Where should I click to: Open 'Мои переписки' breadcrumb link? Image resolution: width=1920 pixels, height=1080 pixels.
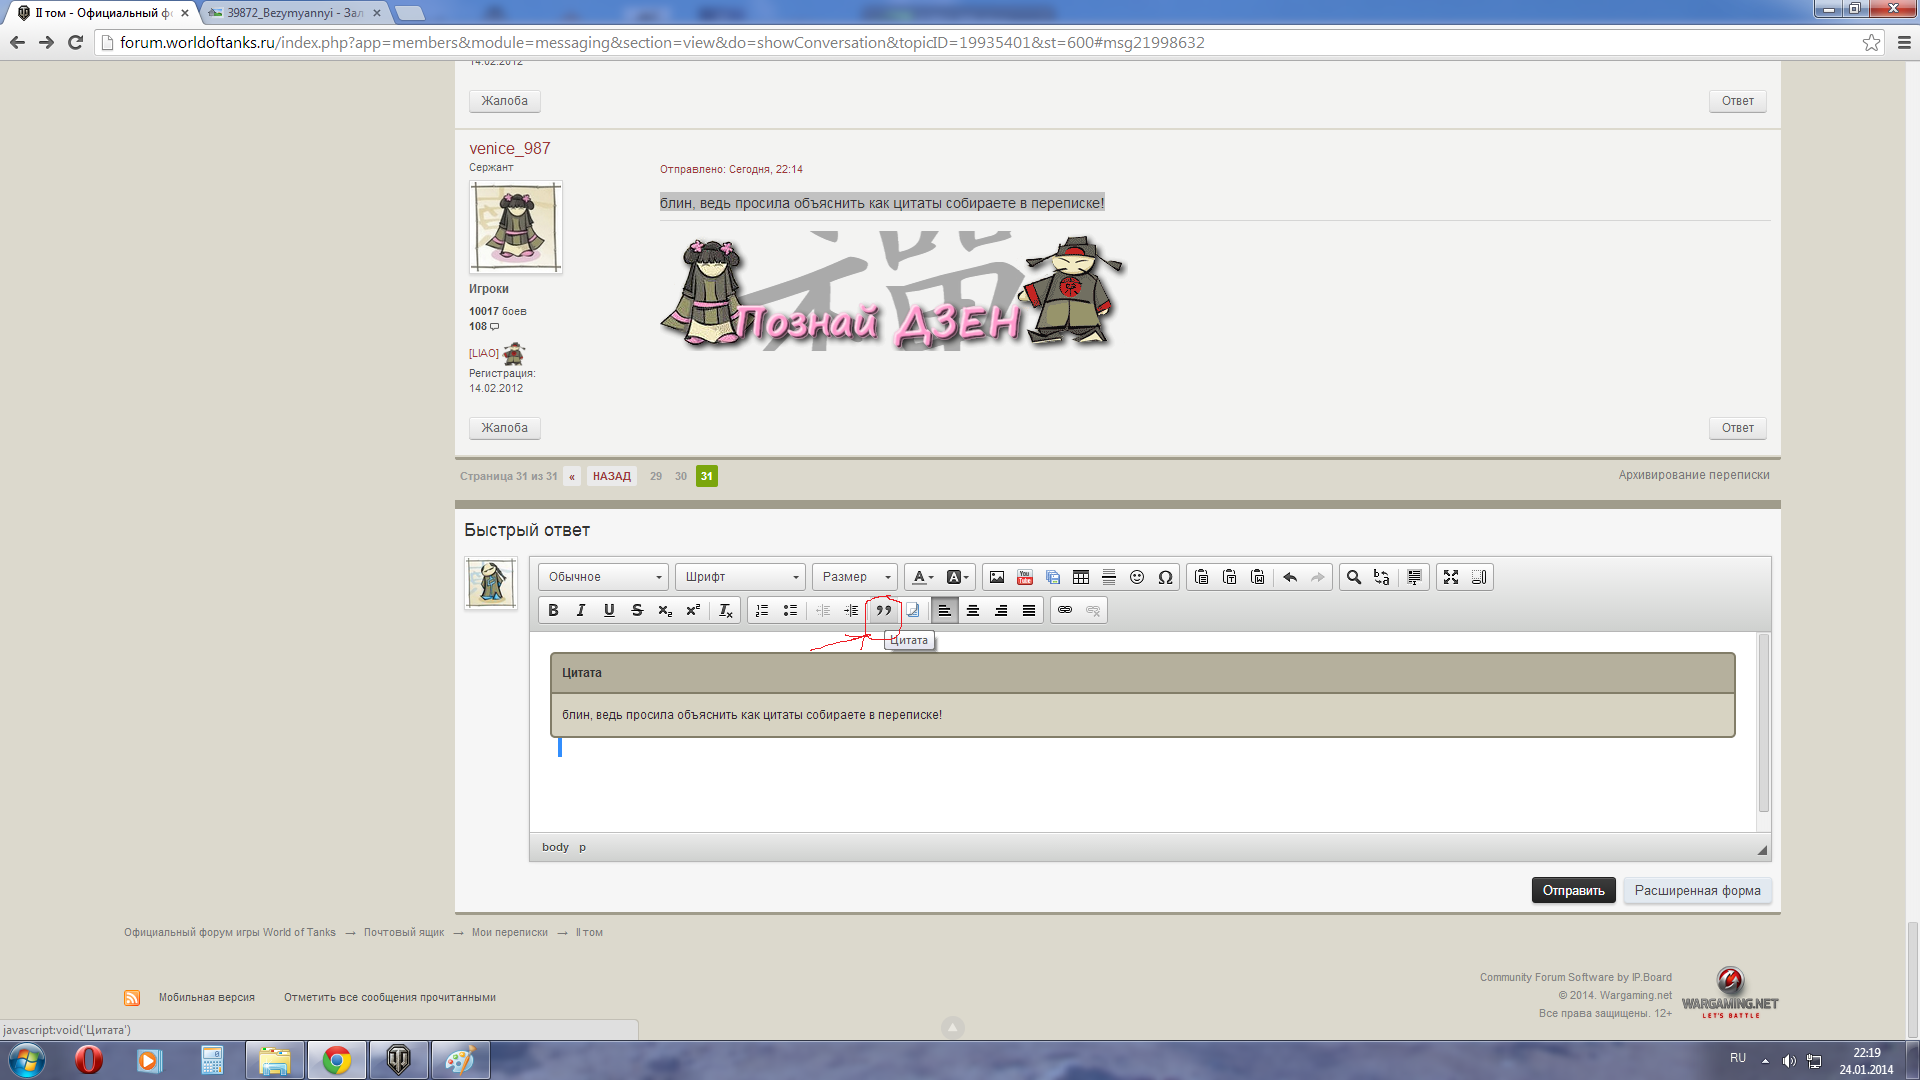tap(510, 932)
